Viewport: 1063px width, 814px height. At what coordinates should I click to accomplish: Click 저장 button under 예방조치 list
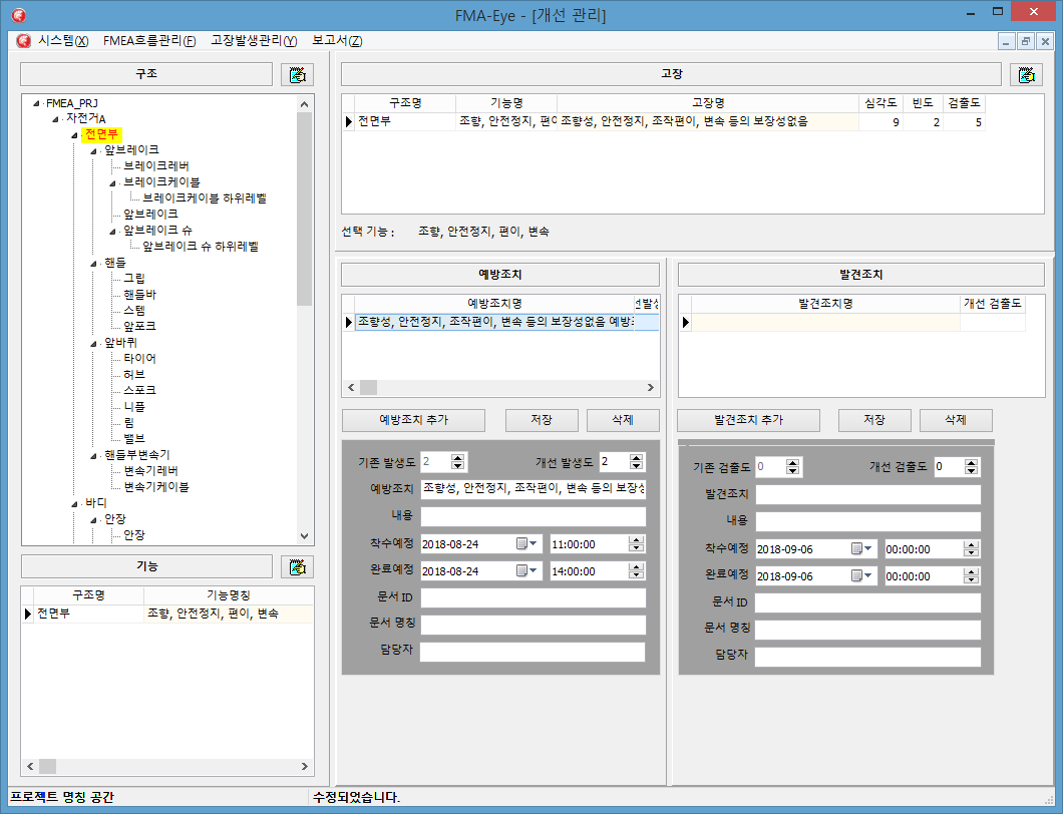(x=542, y=420)
